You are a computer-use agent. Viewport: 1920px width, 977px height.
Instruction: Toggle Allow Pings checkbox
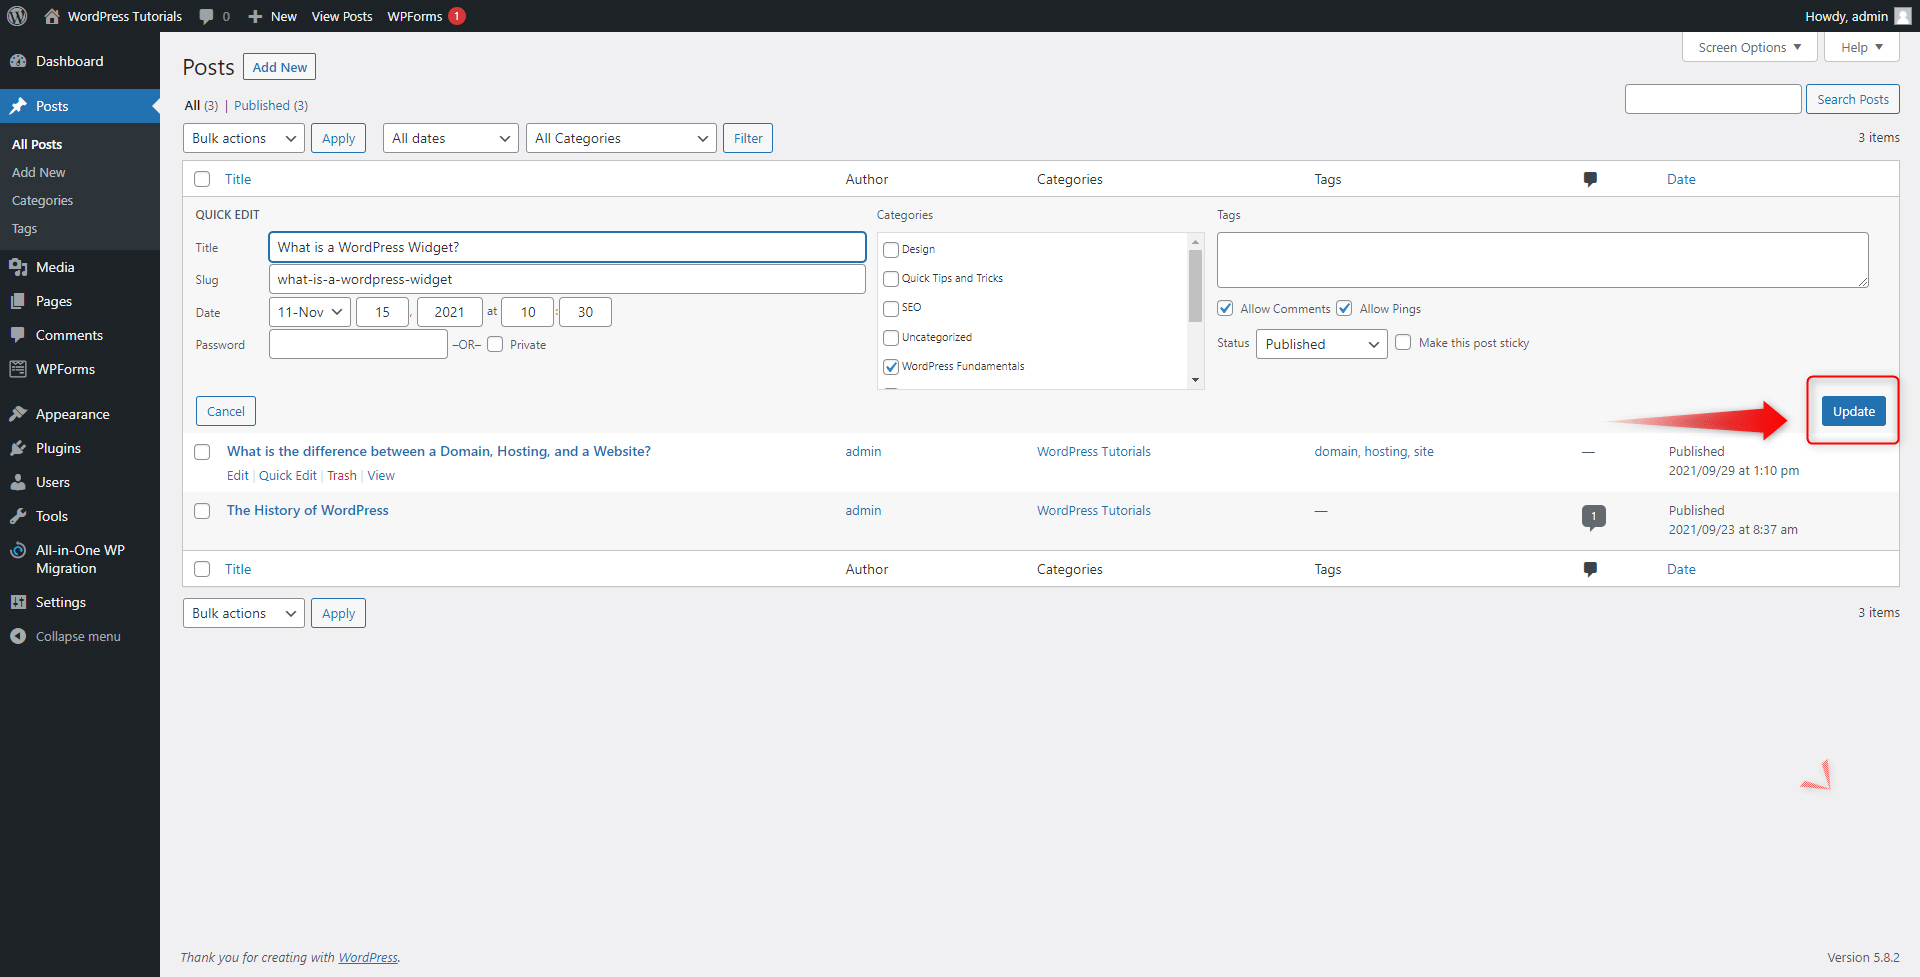click(x=1344, y=308)
